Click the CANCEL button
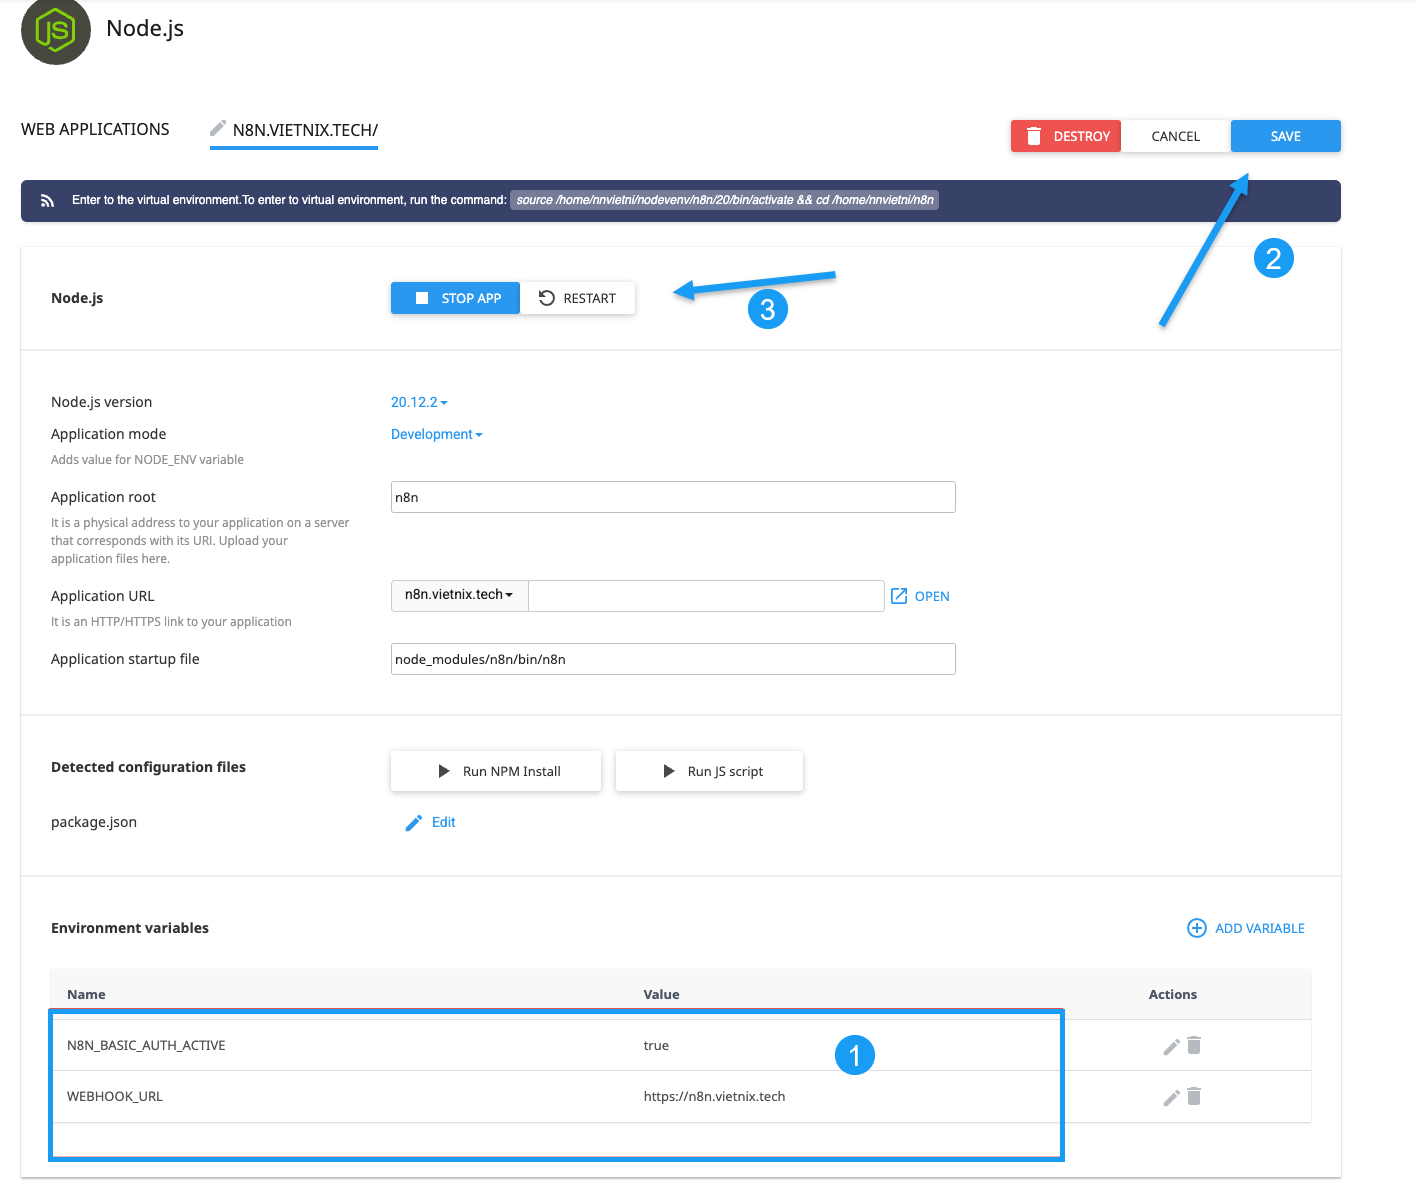The height and width of the screenshot is (1201, 1418). [x=1176, y=136]
